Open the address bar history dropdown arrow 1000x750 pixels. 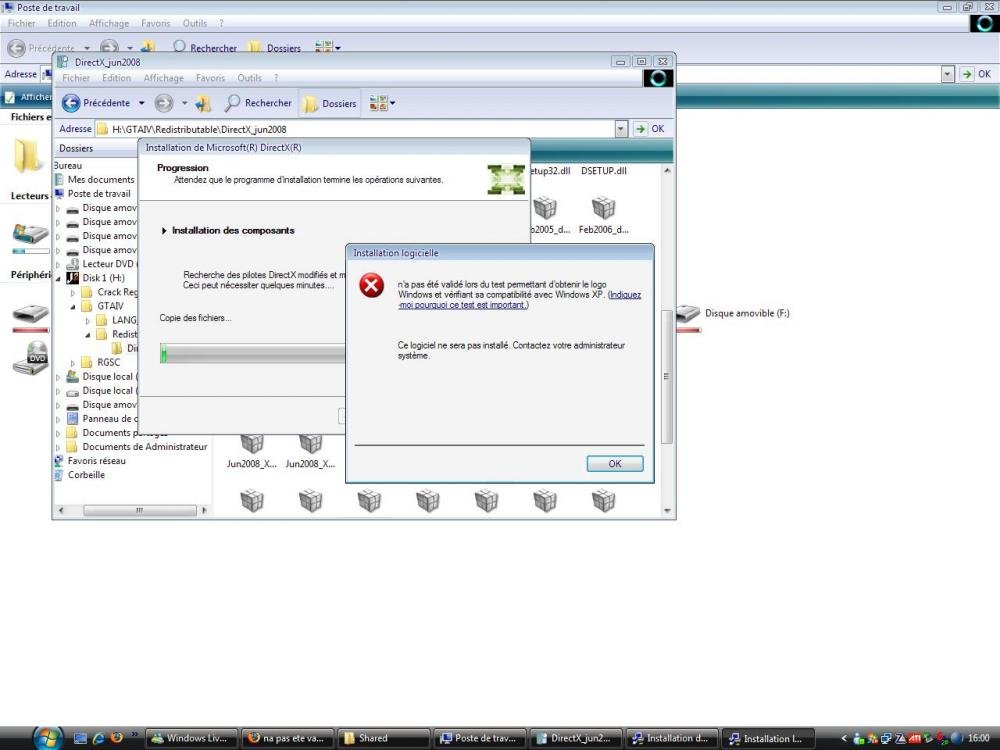click(621, 129)
